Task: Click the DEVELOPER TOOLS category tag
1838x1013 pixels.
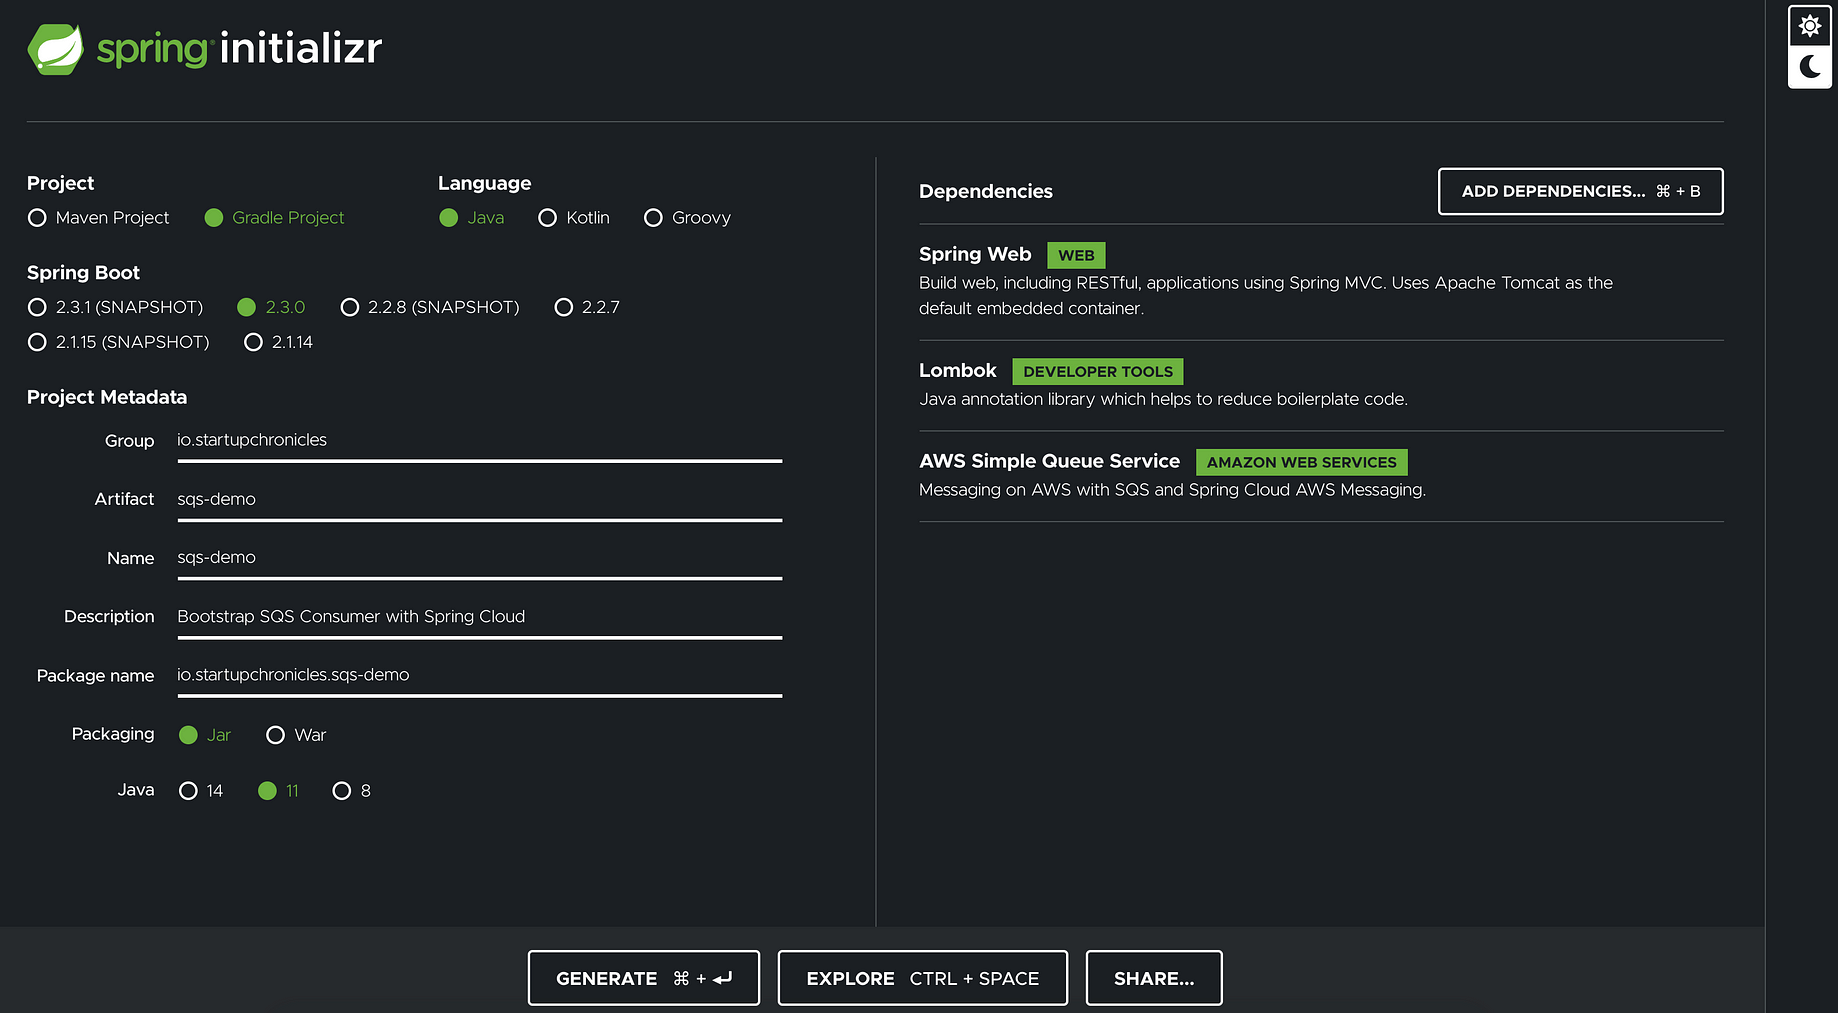Action: point(1098,371)
